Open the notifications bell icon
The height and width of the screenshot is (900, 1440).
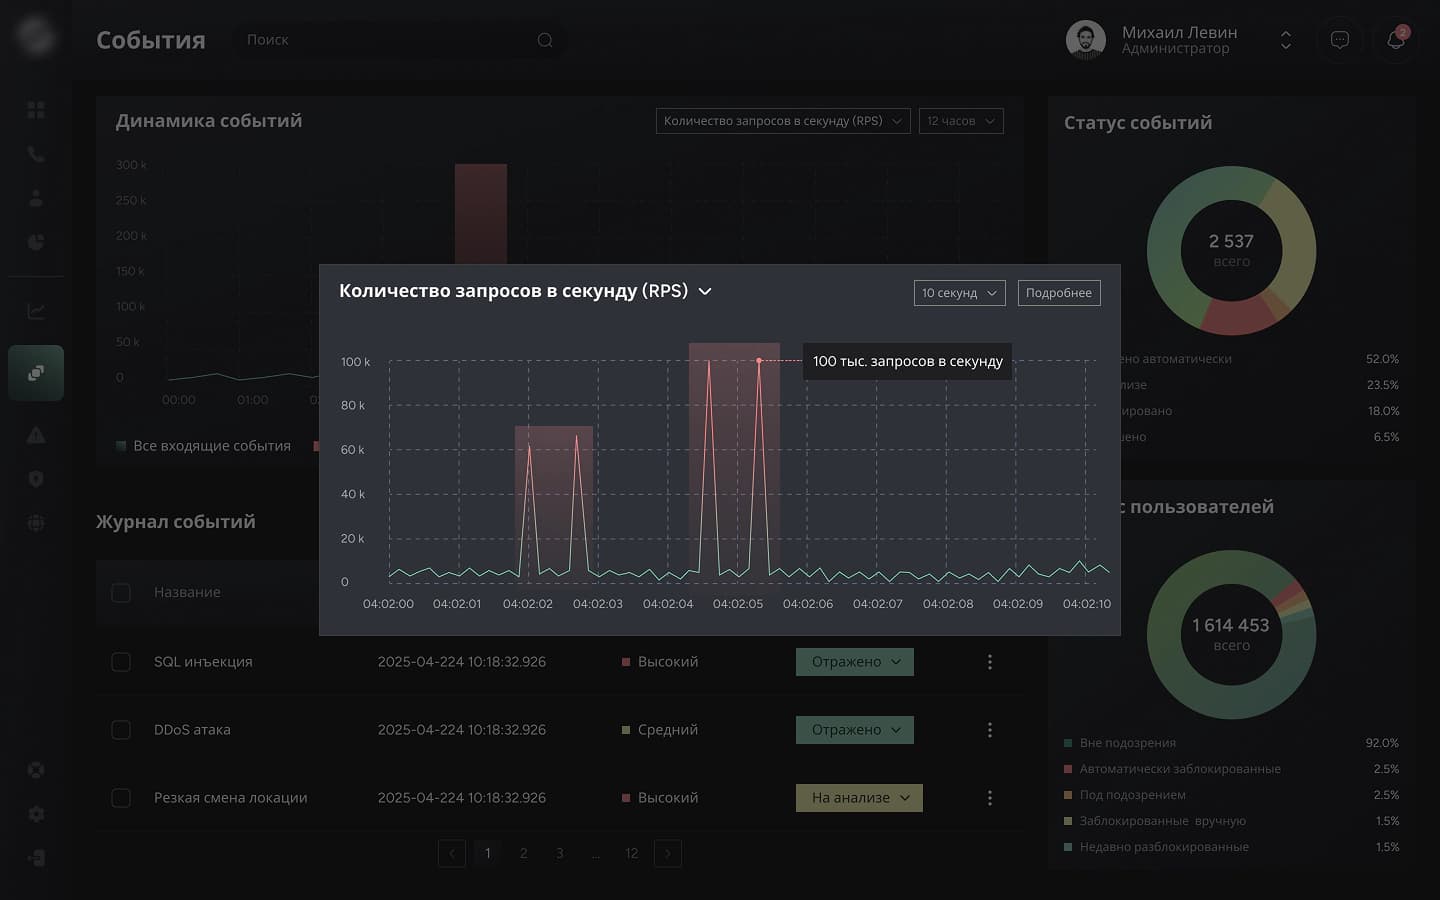[1395, 40]
